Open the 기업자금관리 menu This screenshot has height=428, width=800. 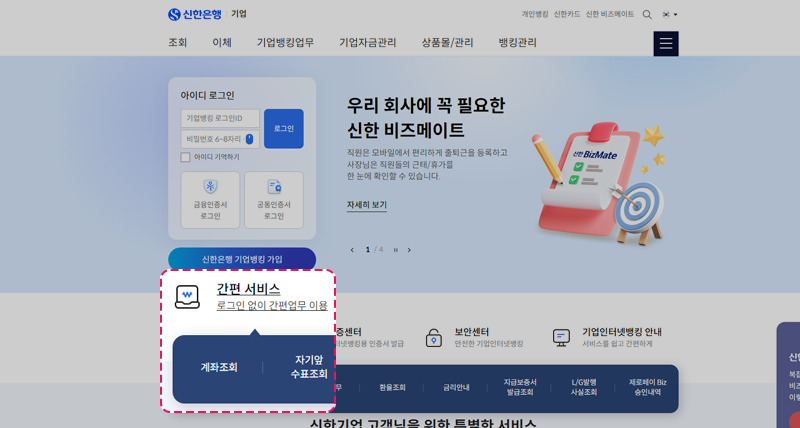pos(368,43)
